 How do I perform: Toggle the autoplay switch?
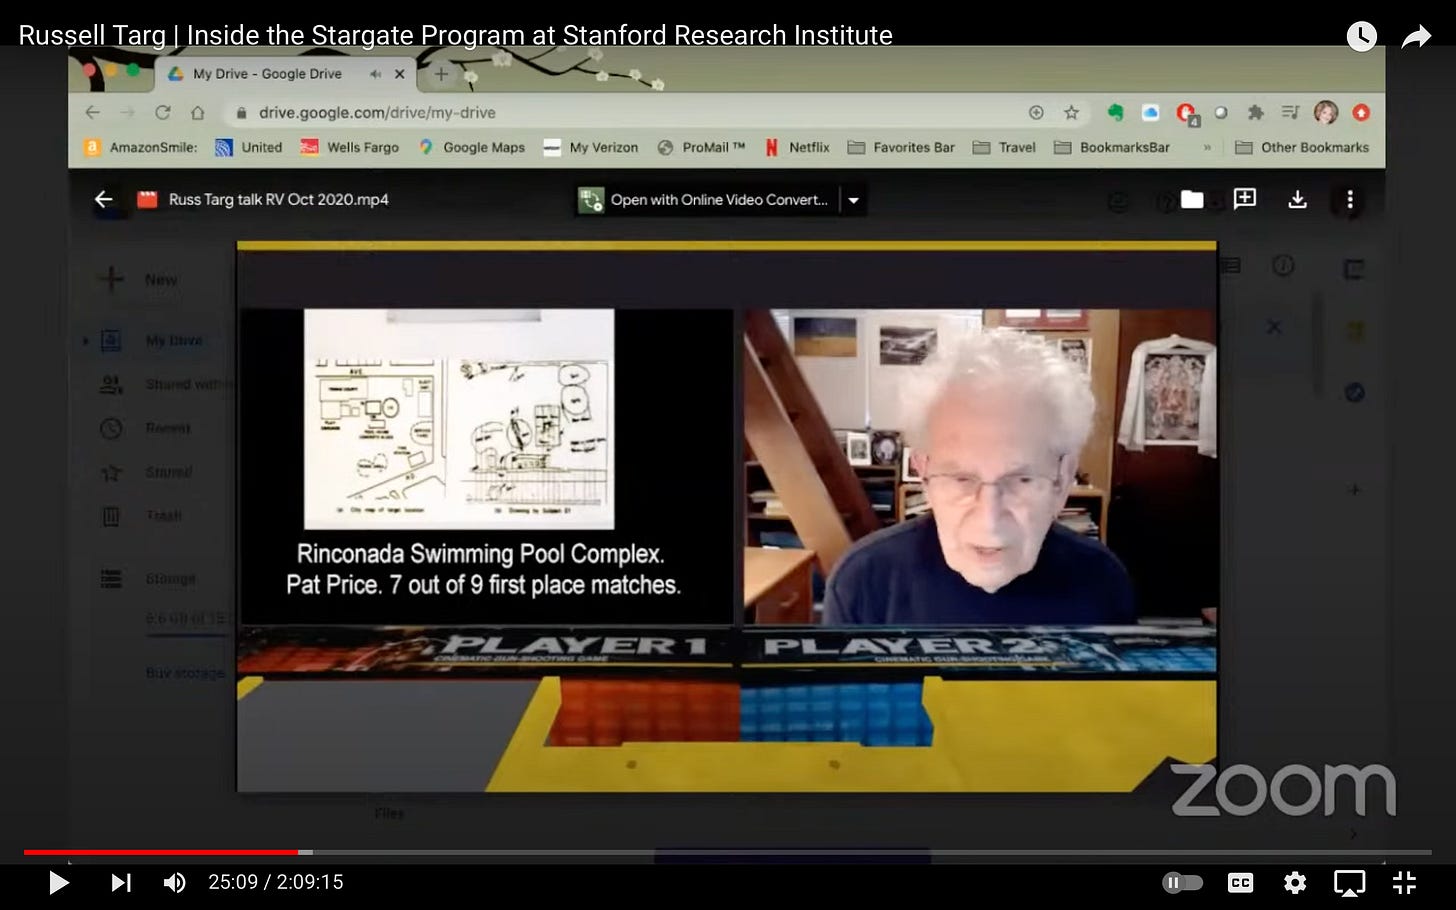click(1182, 882)
